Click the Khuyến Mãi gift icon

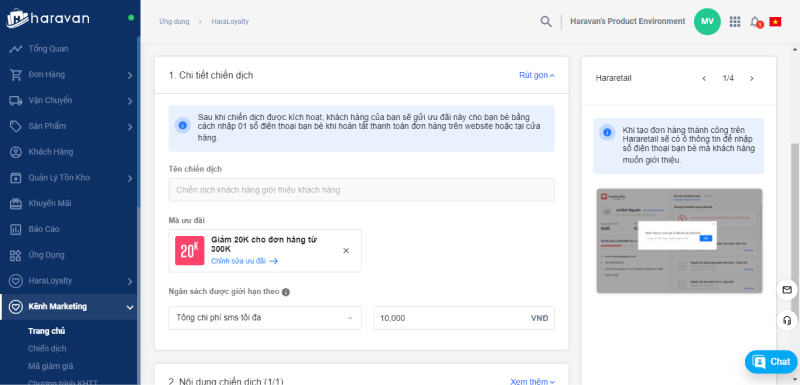coord(16,203)
